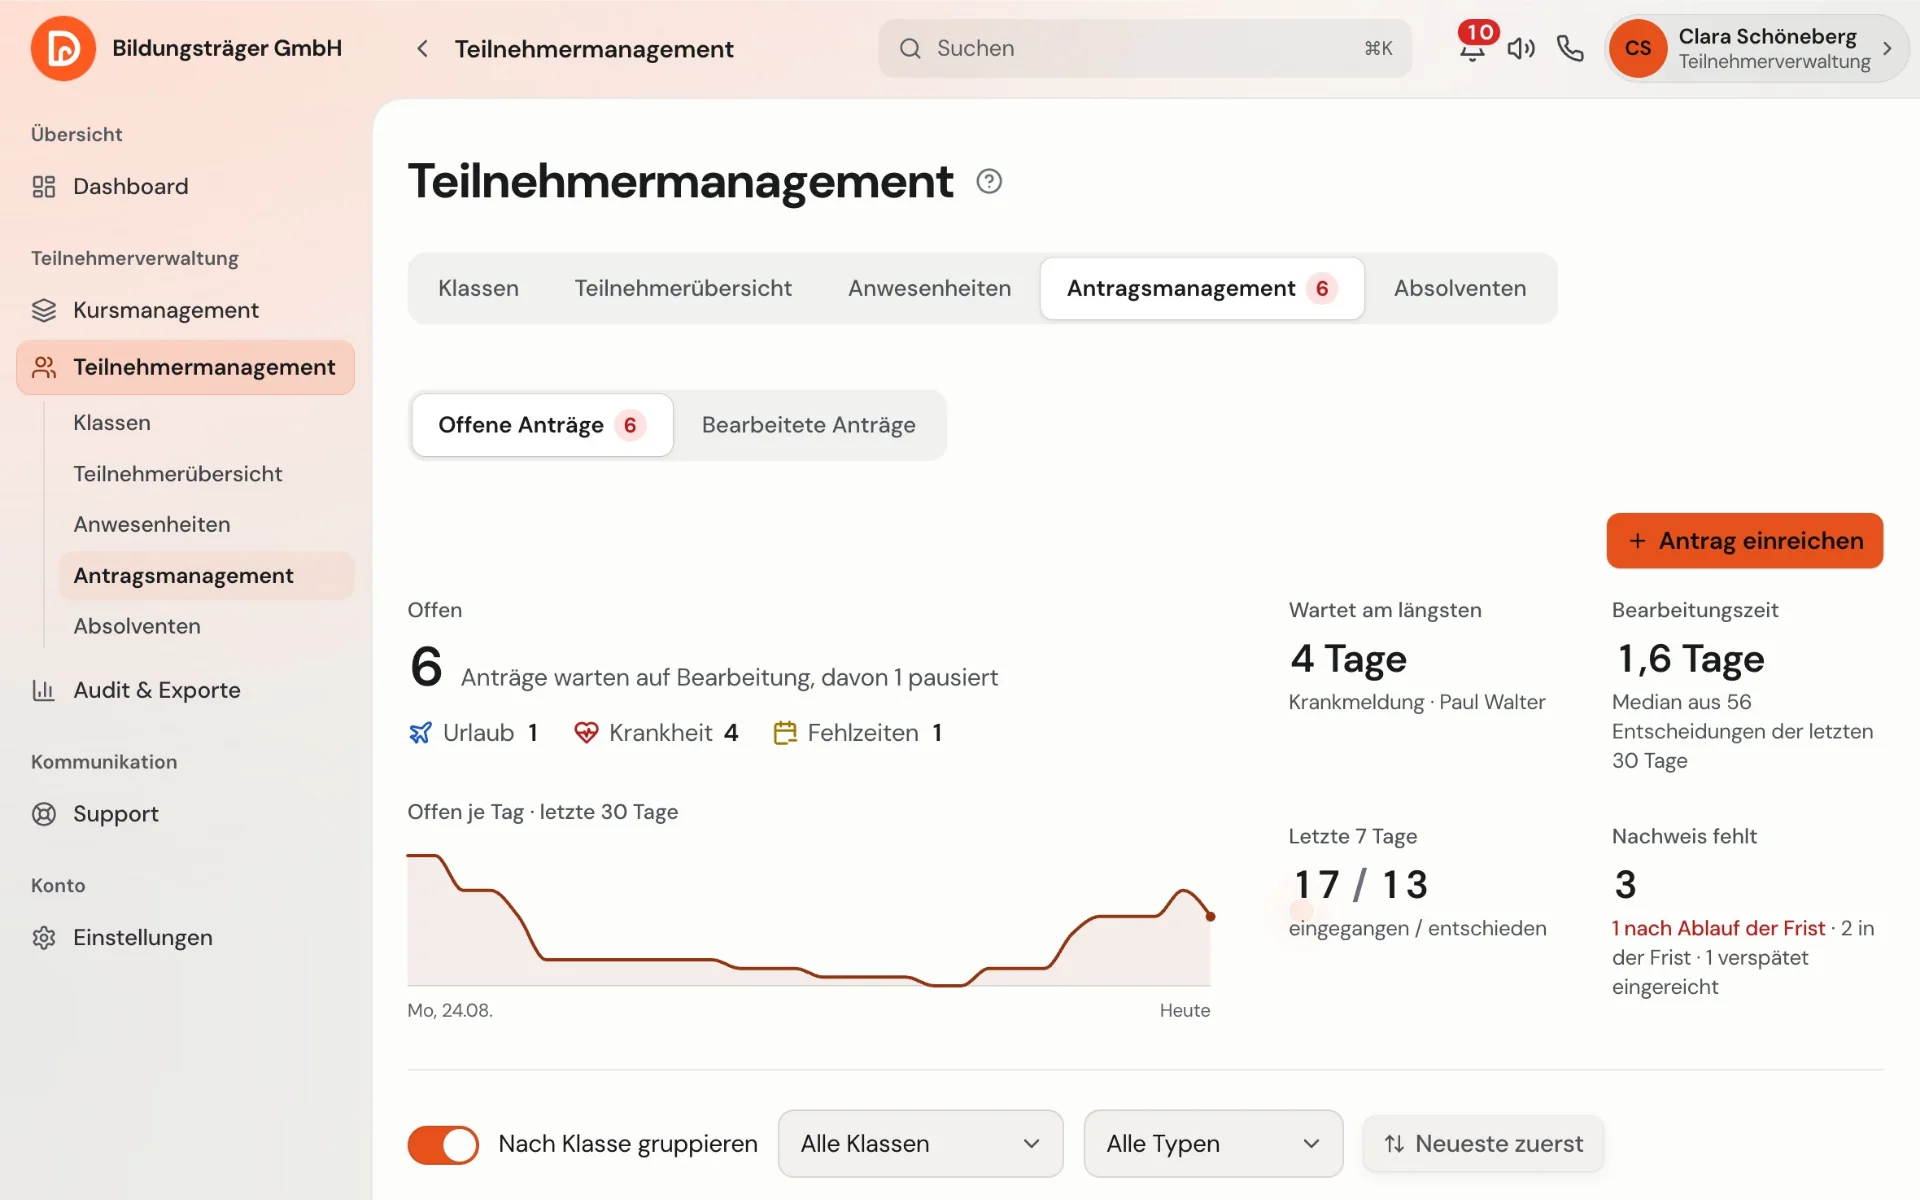Select Antragsmanagement in sidebar submenu
The height and width of the screenshot is (1200, 1920).
pos(206,576)
